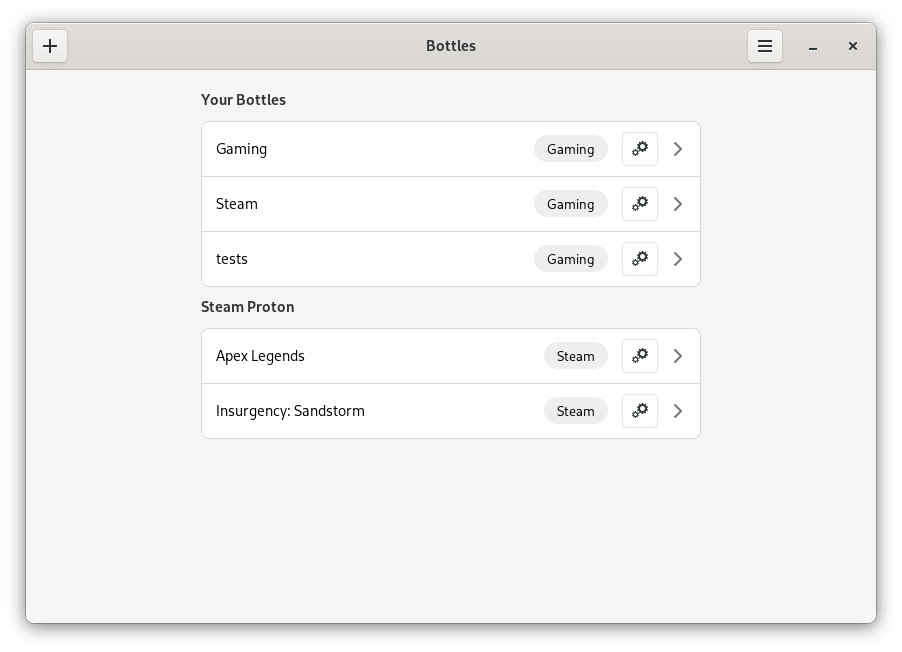902x652 pixels.
Task: Click the Gaming tag on Steam row
Action: [570, 204]
